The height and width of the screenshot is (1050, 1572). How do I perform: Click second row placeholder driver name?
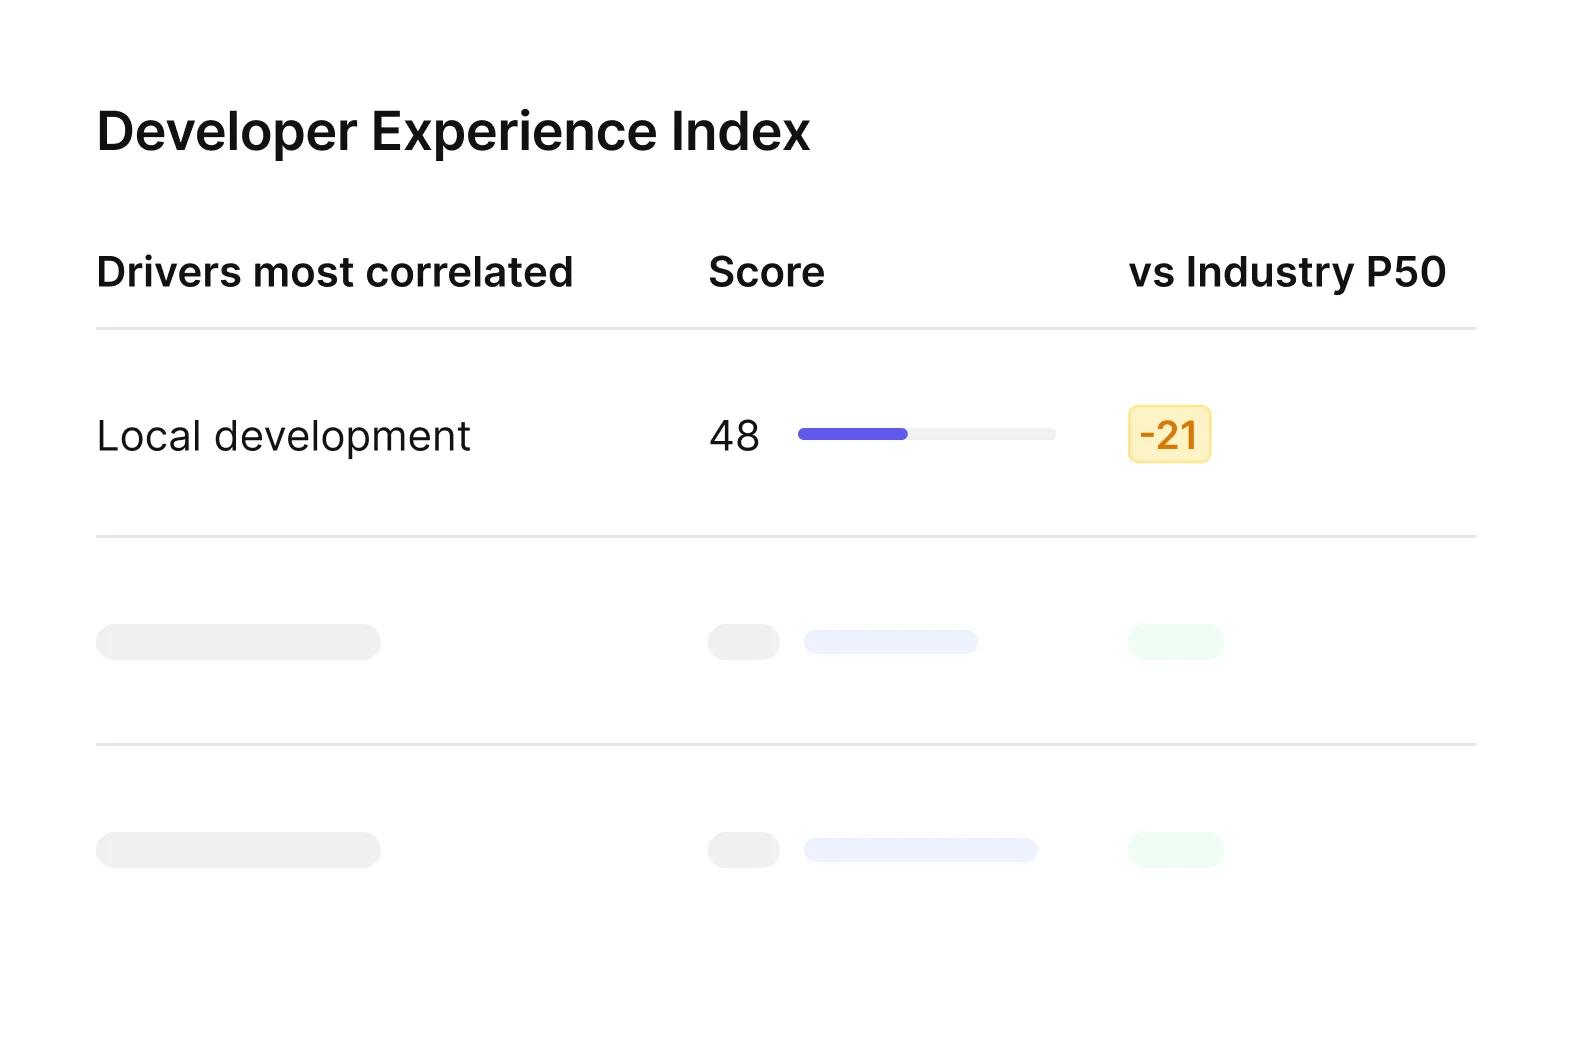click(238, 642)
